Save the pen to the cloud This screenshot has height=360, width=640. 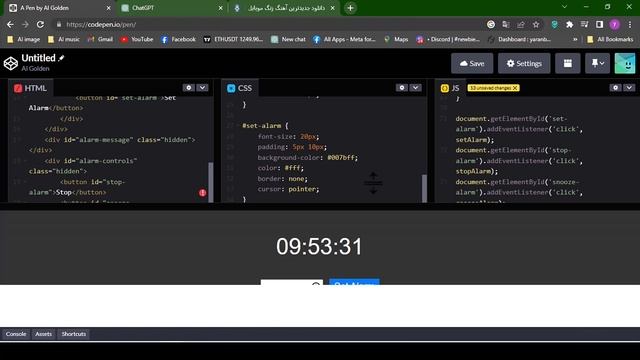click(x=472, y=63)
